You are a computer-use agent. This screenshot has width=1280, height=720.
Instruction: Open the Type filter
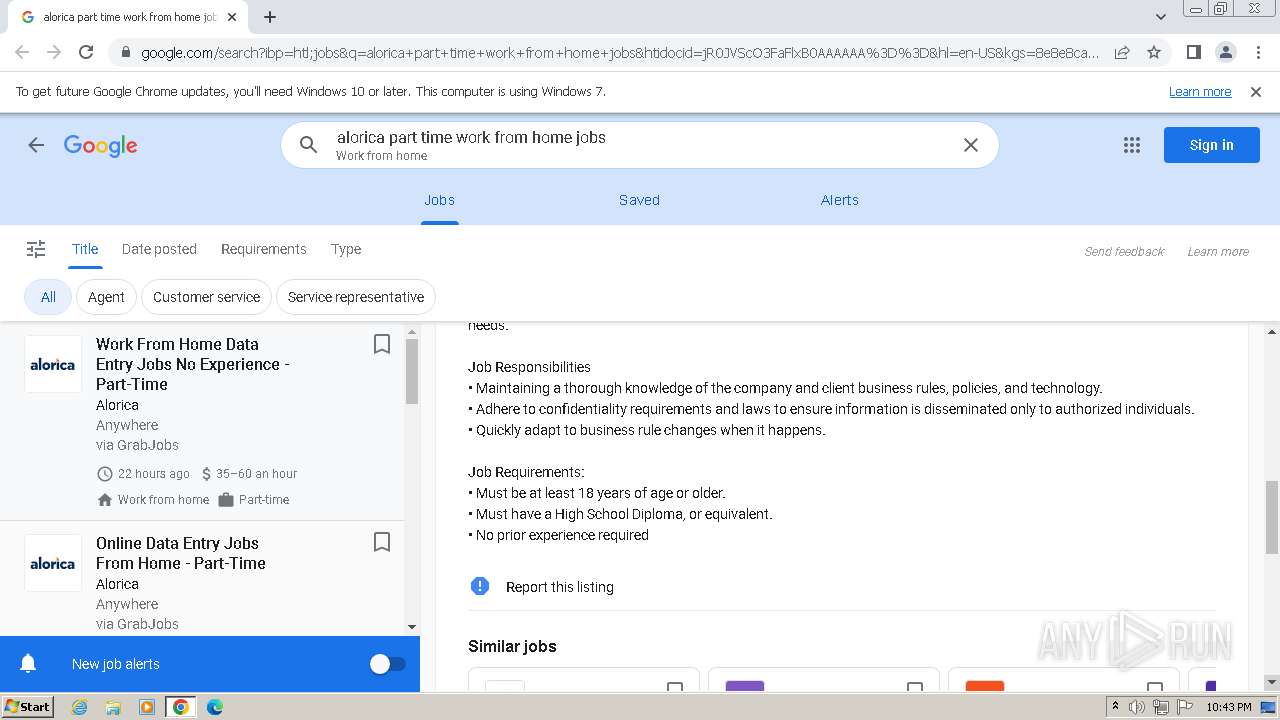coord(346,249)
